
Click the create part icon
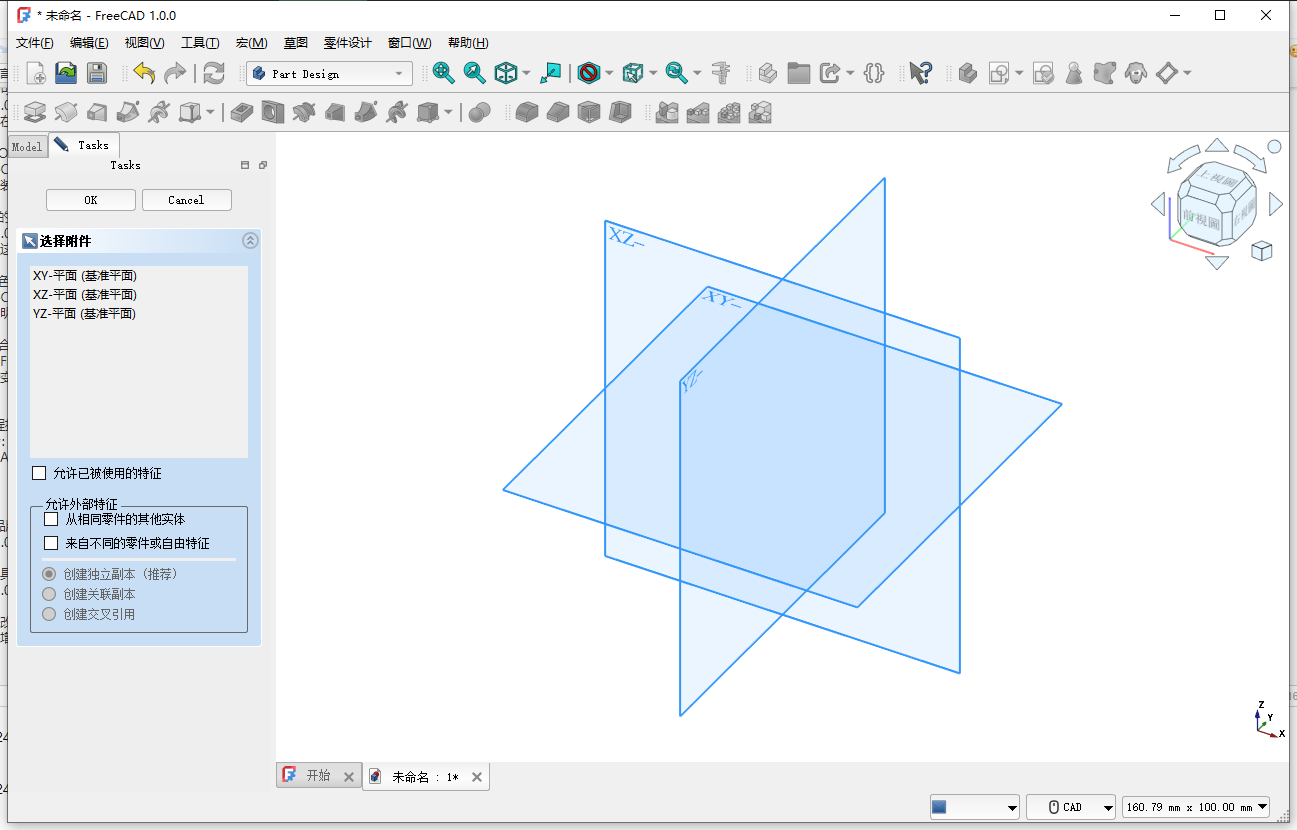pyautogui.click(x=767, y=73)
